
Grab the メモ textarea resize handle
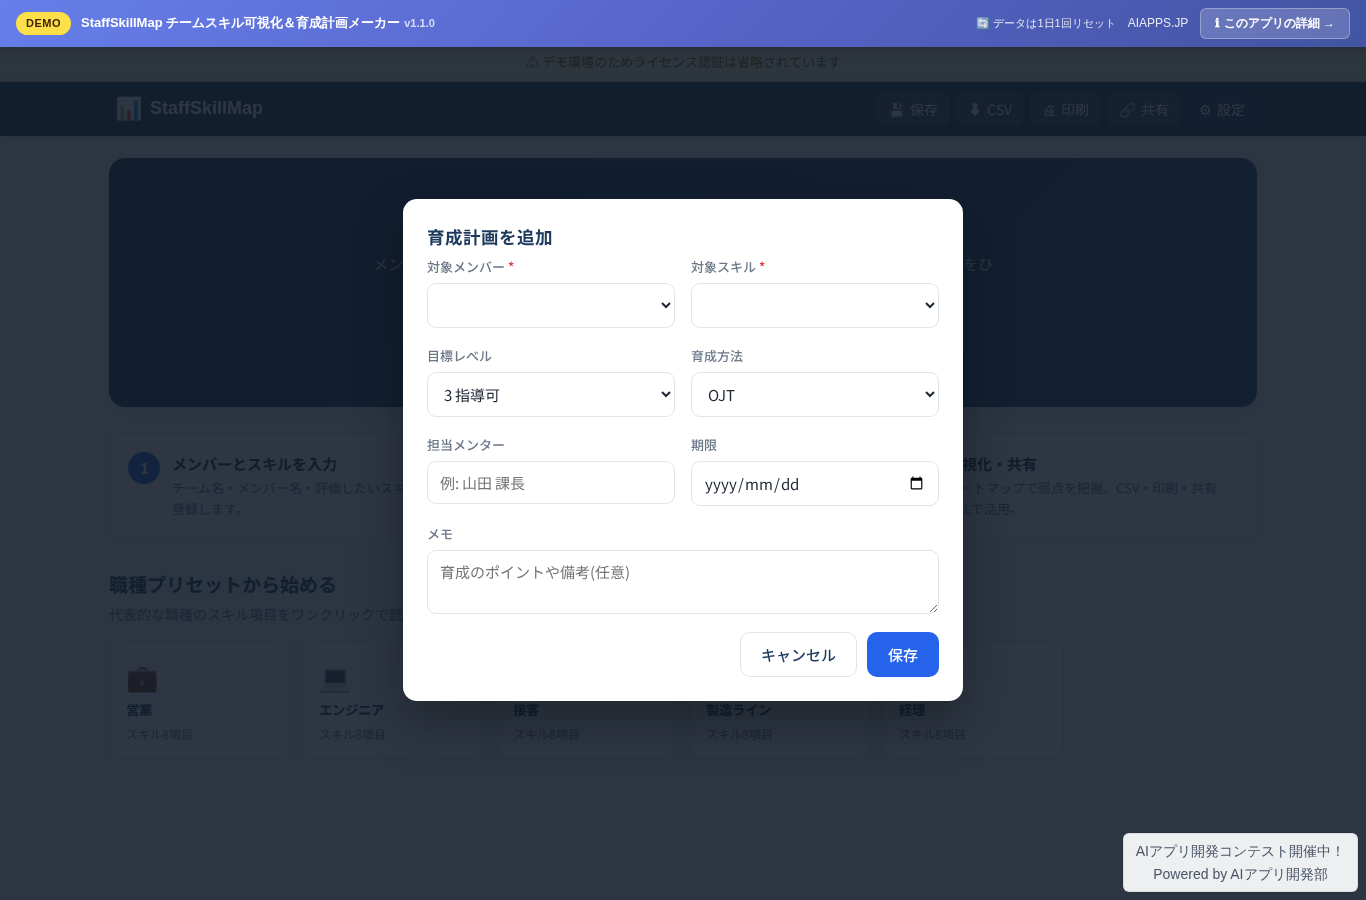click(x=933, y=608)
